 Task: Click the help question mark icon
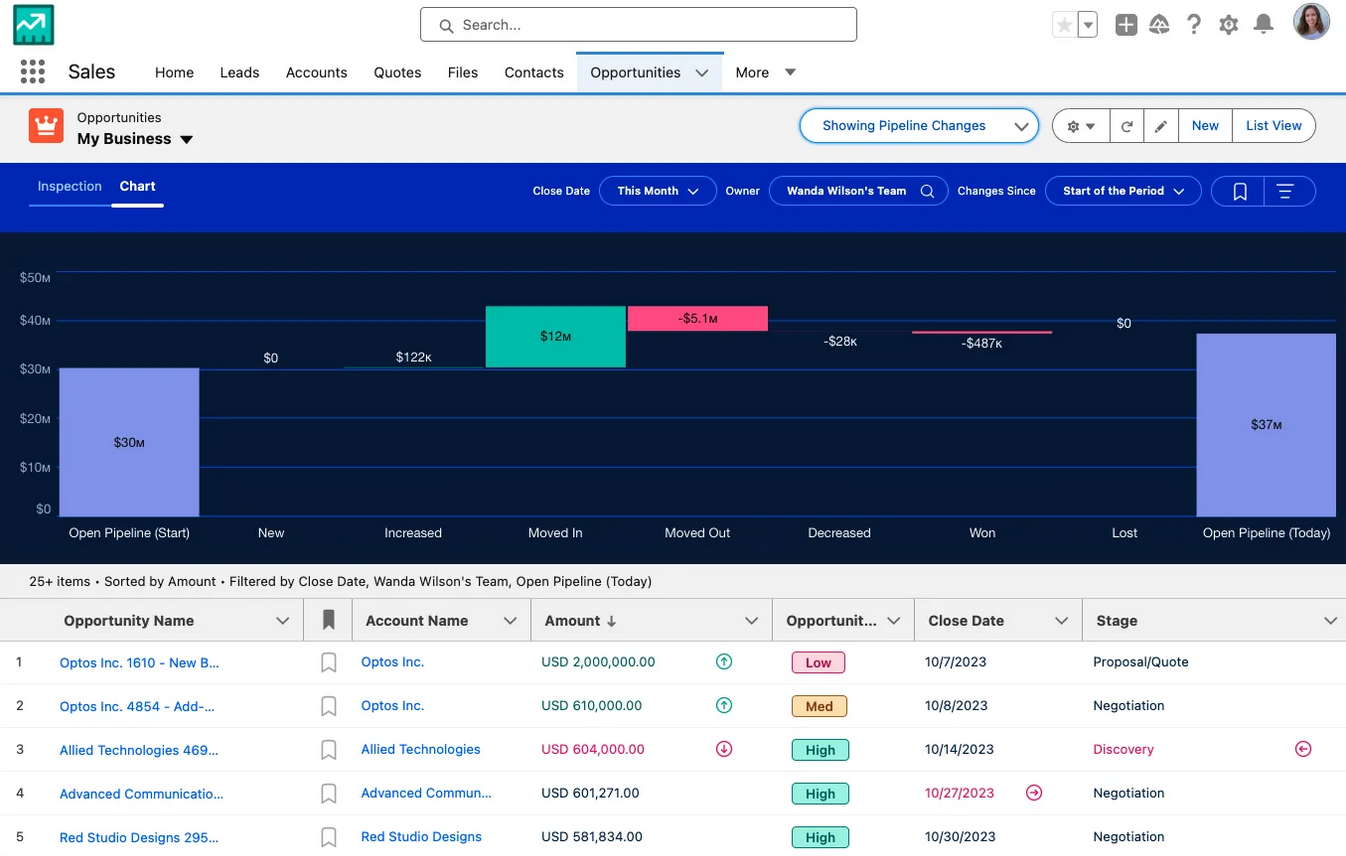(1194, 25)
